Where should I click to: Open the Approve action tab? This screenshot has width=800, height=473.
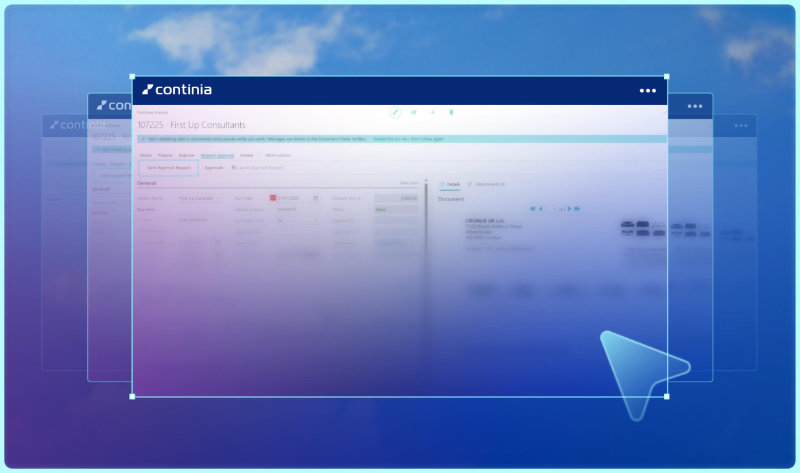(x=186, y=155)
